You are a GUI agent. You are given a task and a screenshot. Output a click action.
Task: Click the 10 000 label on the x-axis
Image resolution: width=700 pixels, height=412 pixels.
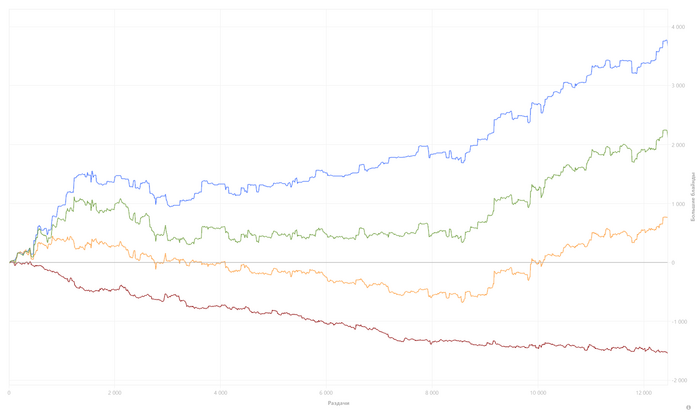538,391
